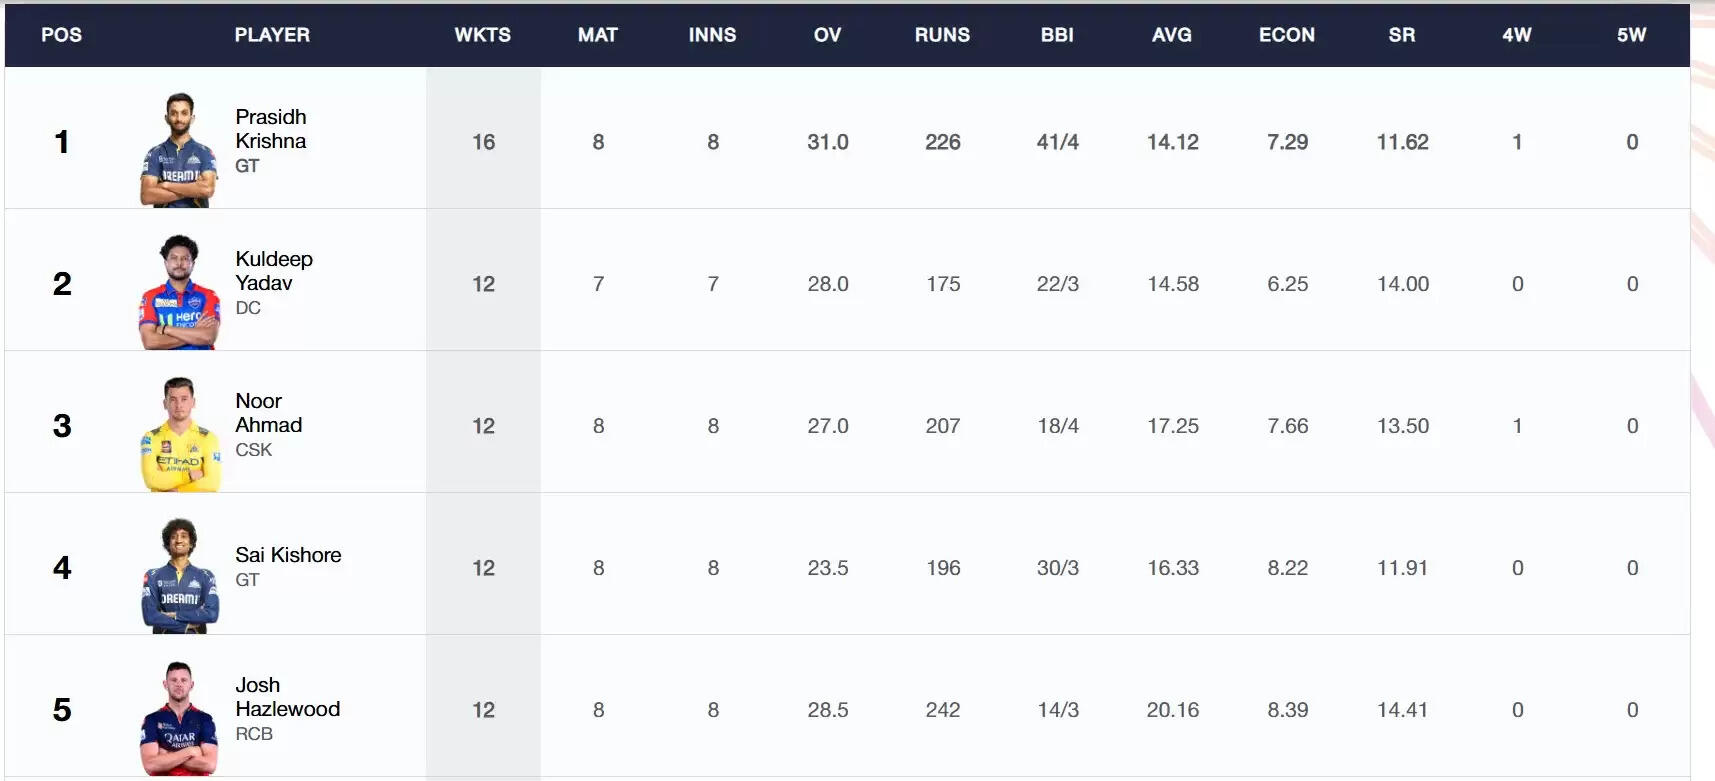Sort by AVG column header
This screenshot has width=1715, height=781.
[x=1172, y=35]
